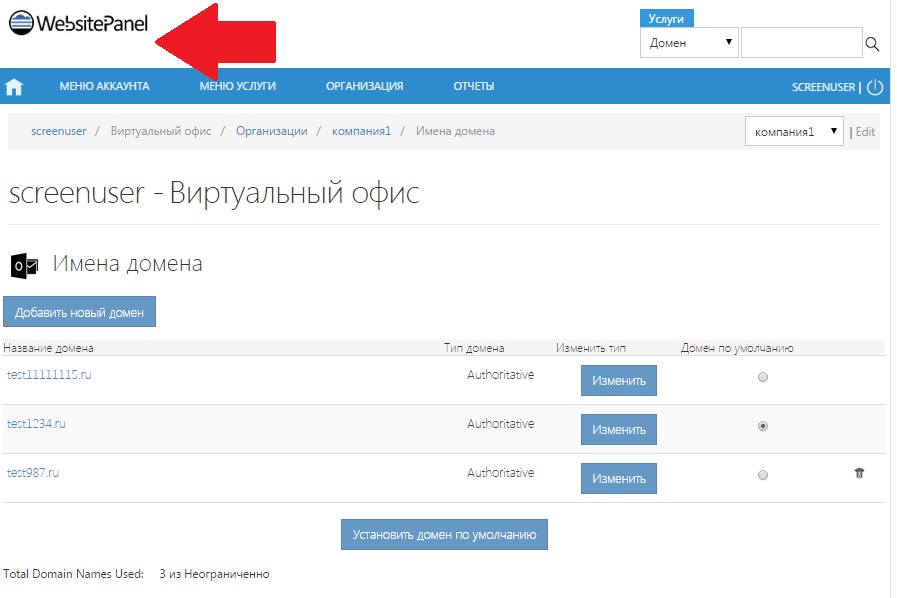Open ОРГАНИЗАЦИЯ menu
This screenshot has height=598, width=897.
(364, 86)
